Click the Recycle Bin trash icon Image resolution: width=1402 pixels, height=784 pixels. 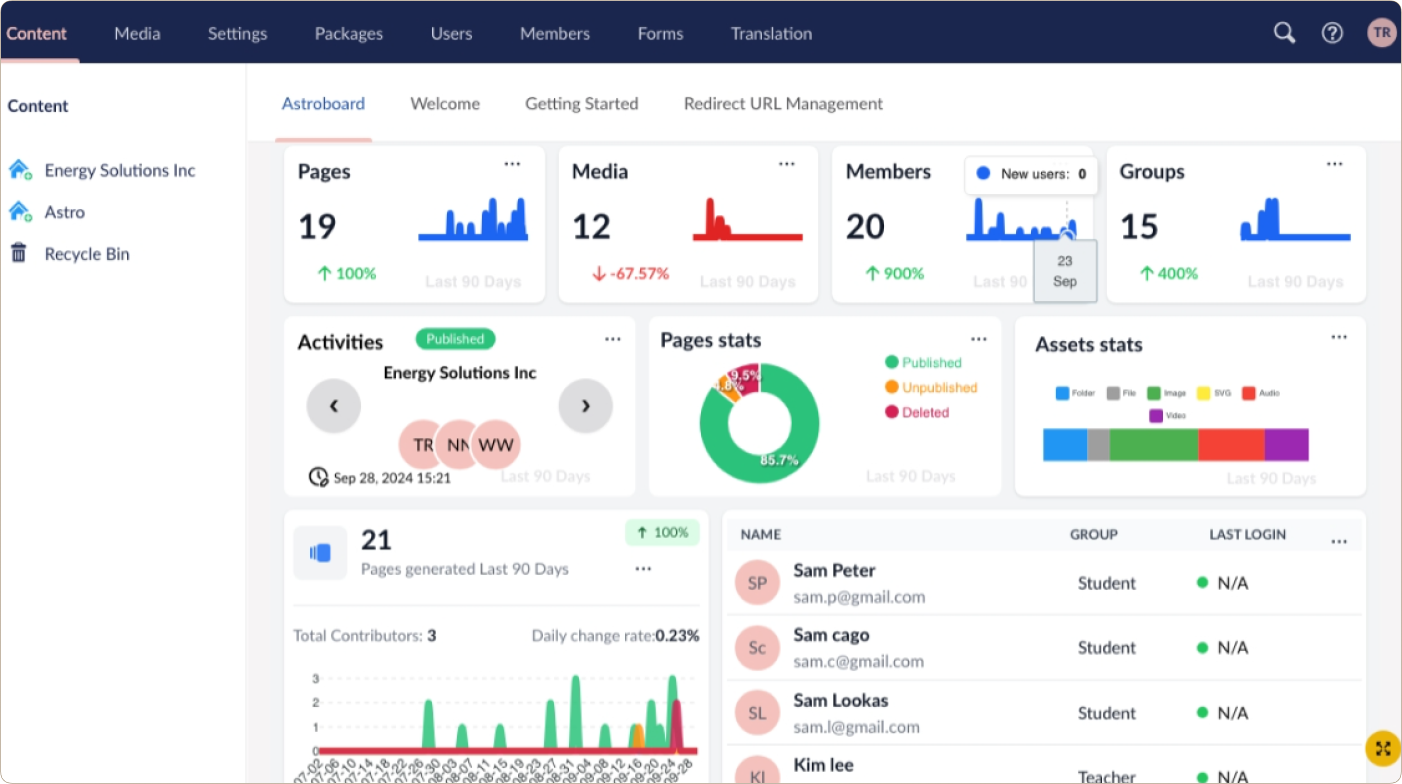click(19, 254)
